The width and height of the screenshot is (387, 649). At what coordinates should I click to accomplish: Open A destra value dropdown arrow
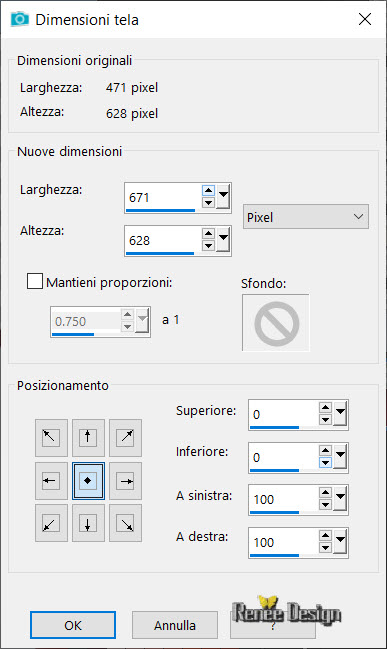click(341, 541)
